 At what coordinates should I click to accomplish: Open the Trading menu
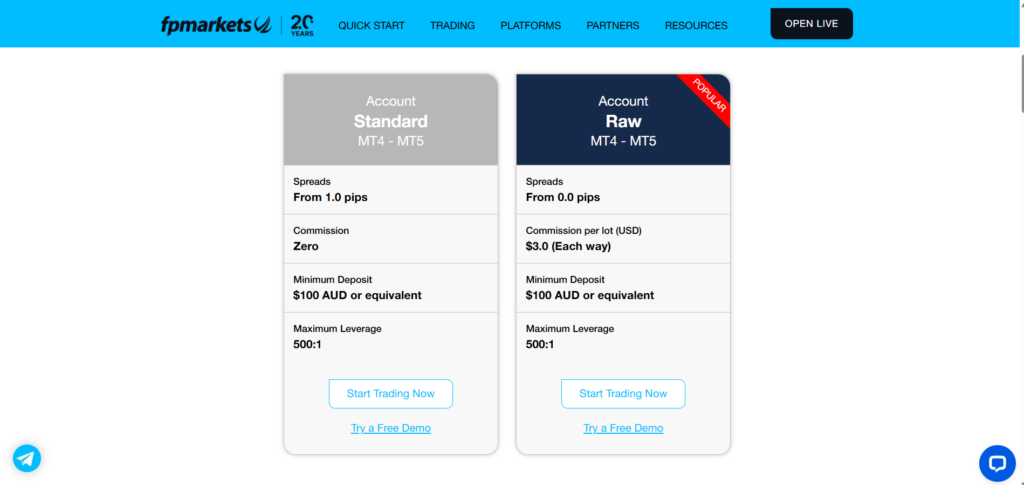452,25
